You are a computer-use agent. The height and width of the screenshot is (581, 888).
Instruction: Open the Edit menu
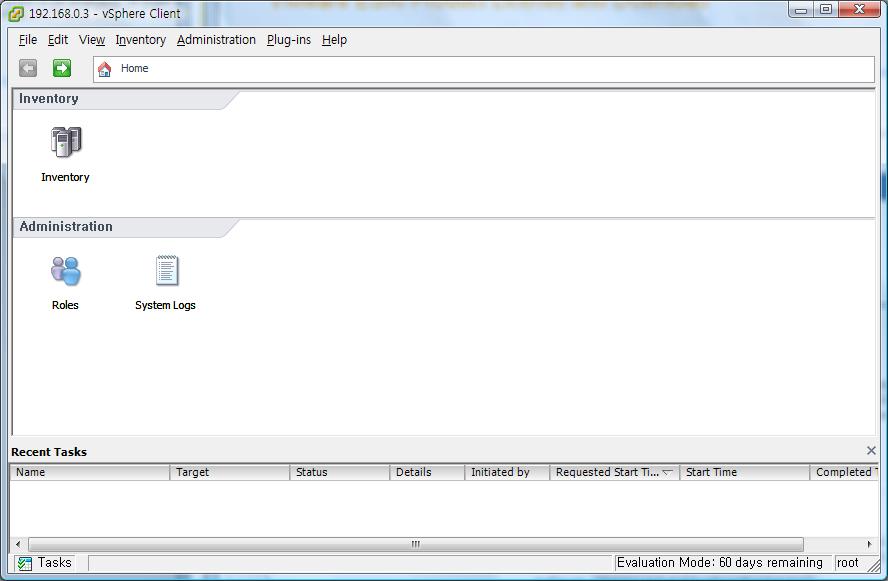pyautogui.click(x=58, y=40)
